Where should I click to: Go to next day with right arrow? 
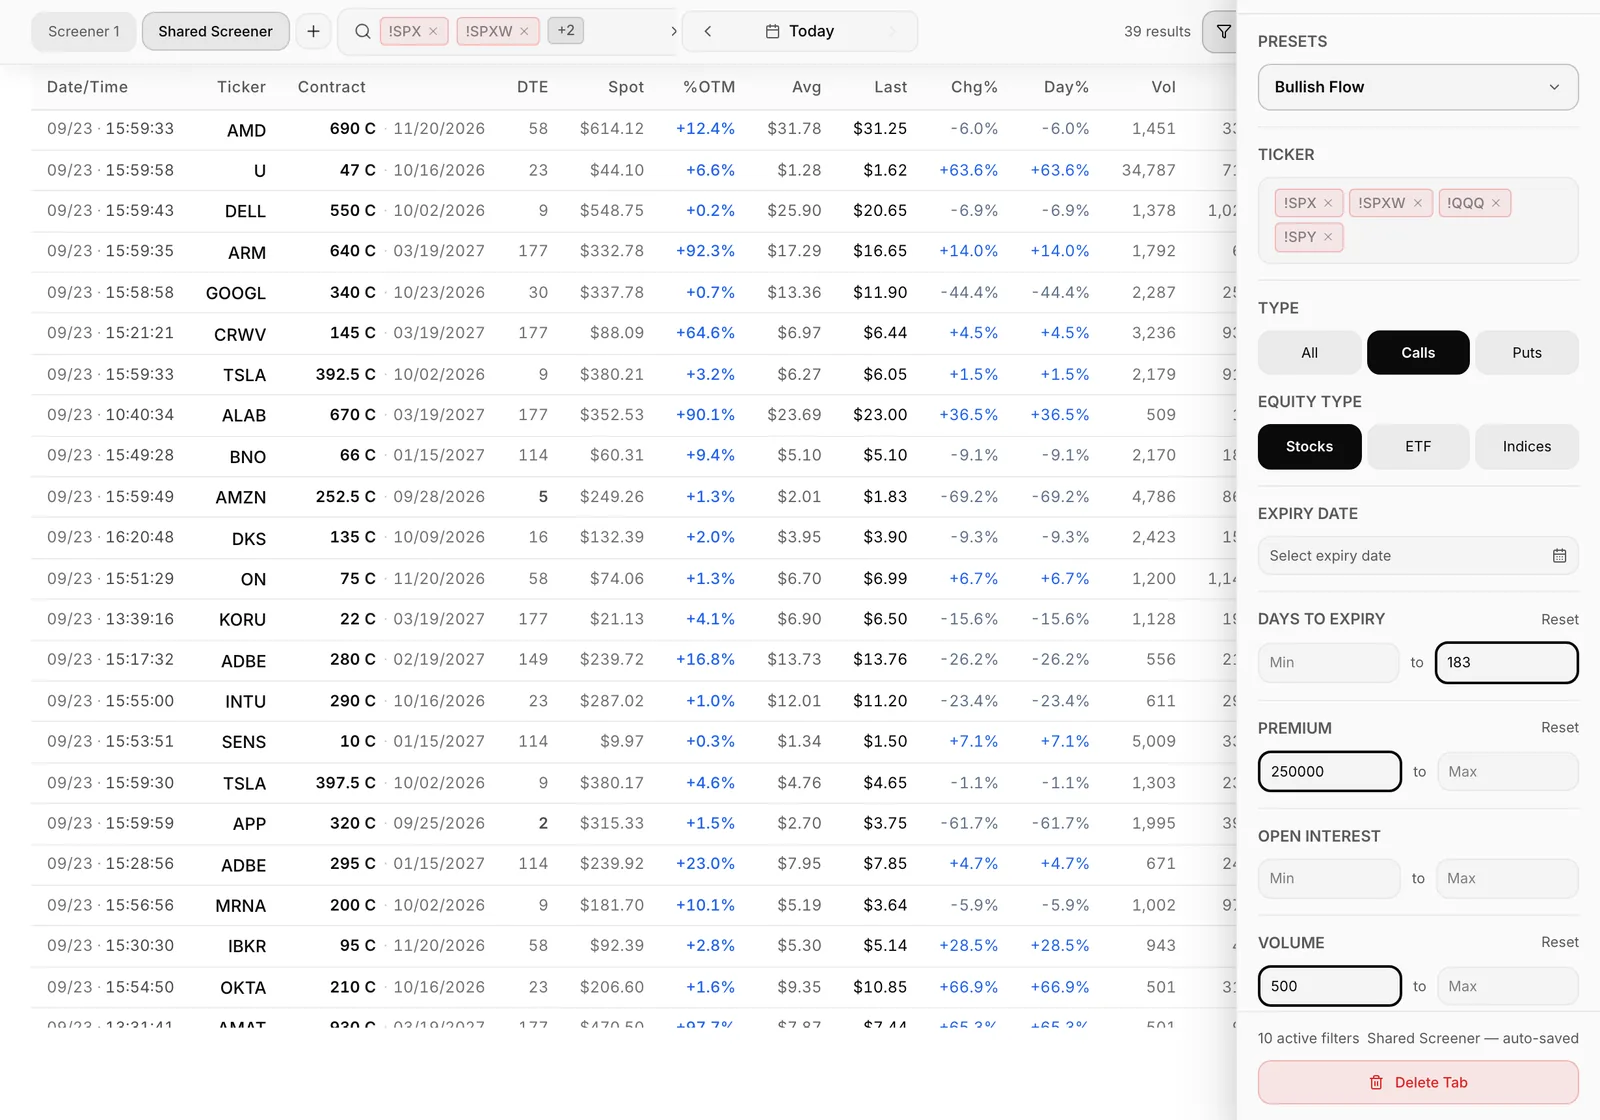(892, 31)
